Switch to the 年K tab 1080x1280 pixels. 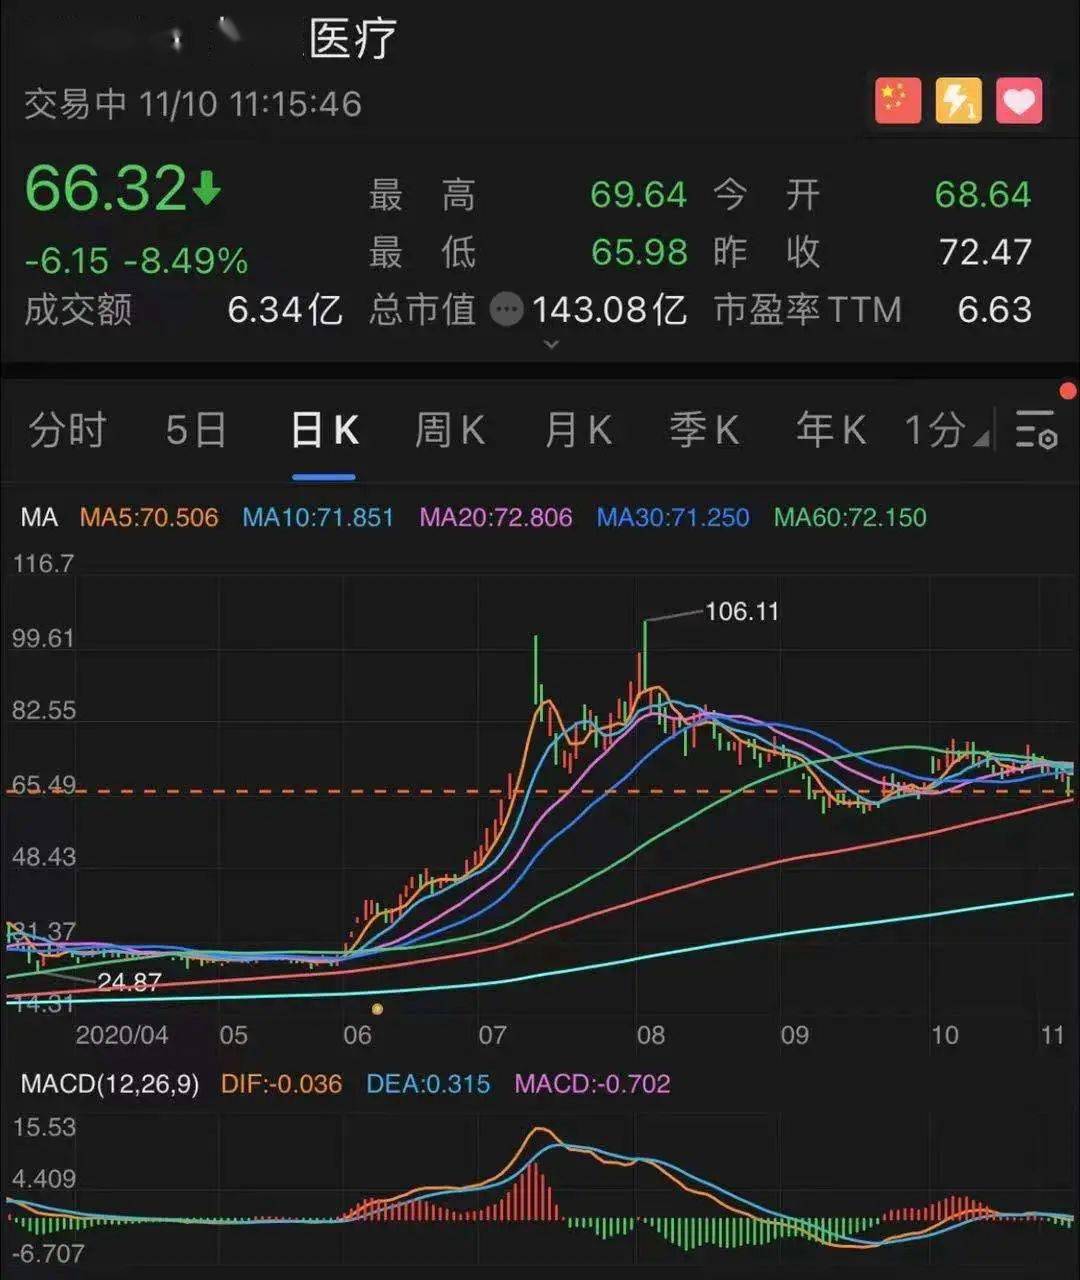coord(831,430)
